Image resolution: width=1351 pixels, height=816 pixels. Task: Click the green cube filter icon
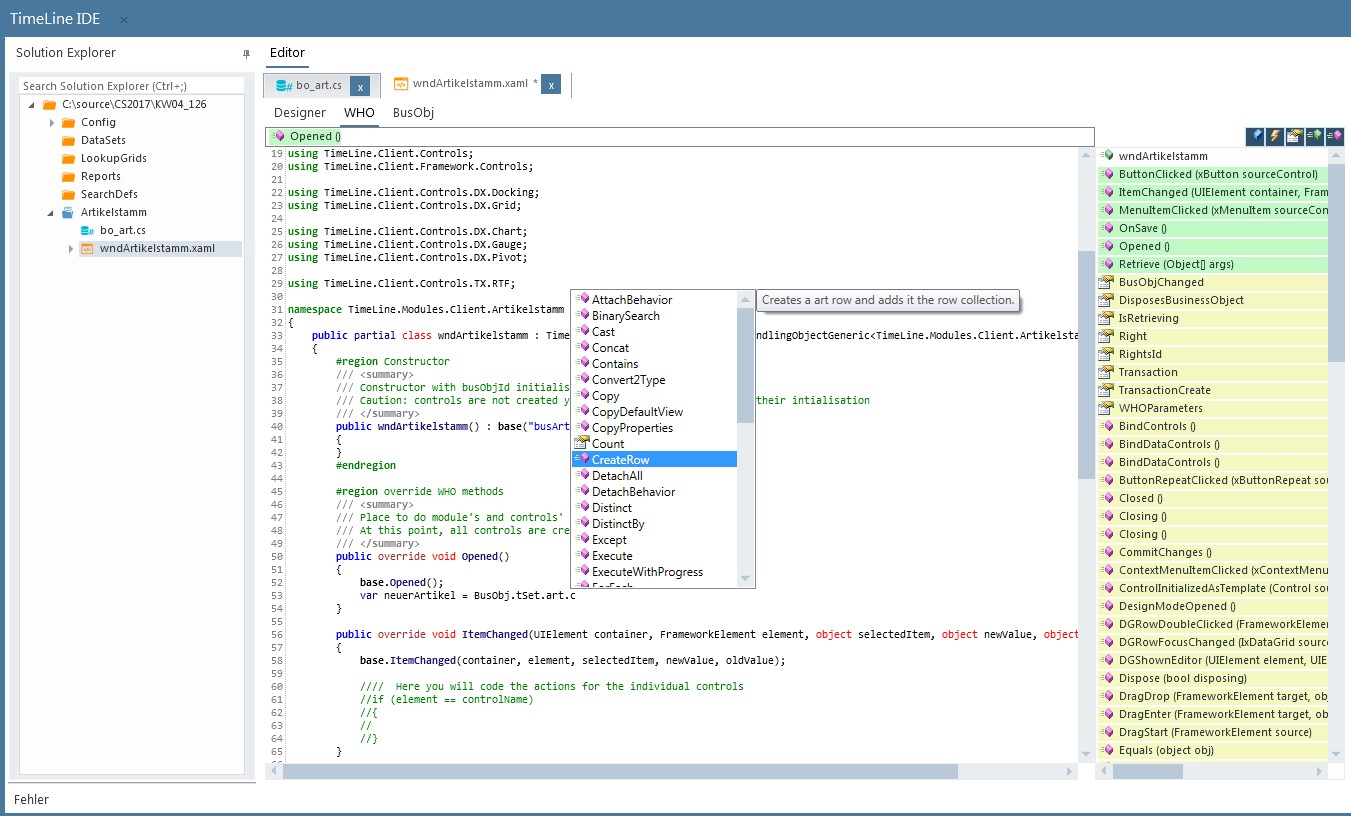coord(1315,136)
